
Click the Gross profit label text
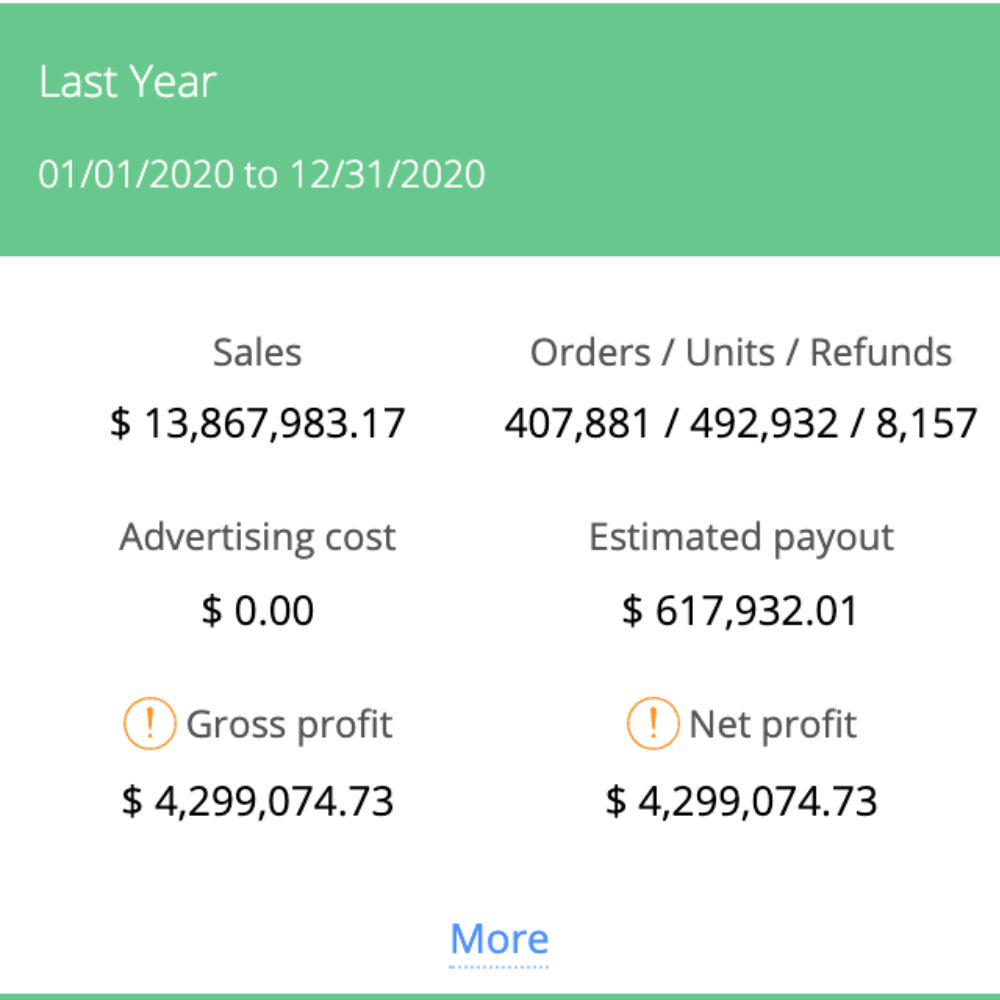tap(289, 725)
